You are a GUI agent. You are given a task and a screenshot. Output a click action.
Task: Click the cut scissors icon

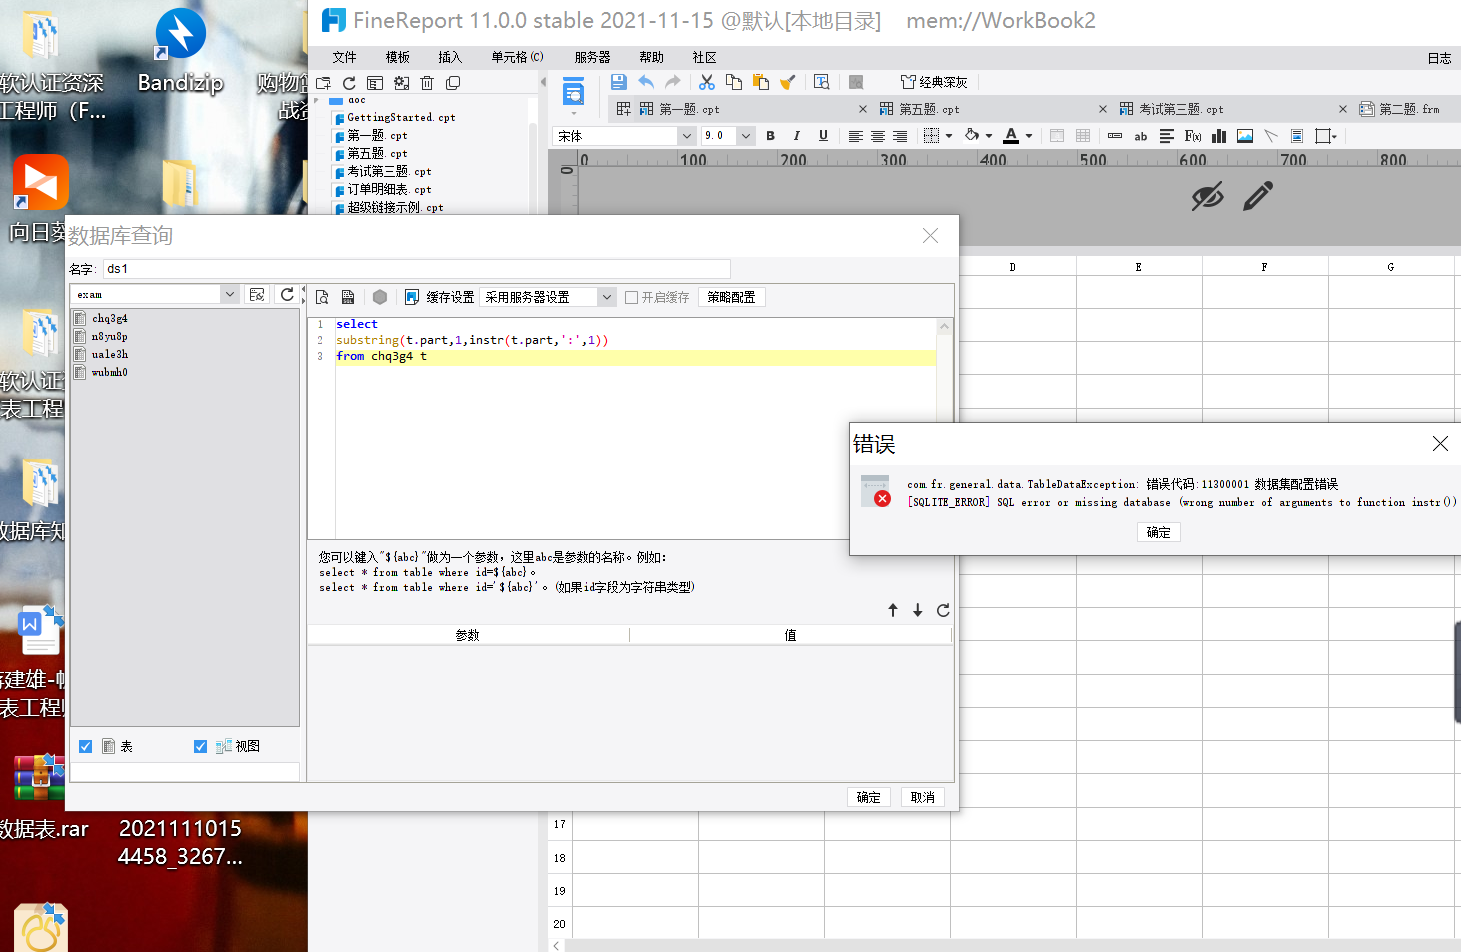pyautogui.click(x=707, y=82)
